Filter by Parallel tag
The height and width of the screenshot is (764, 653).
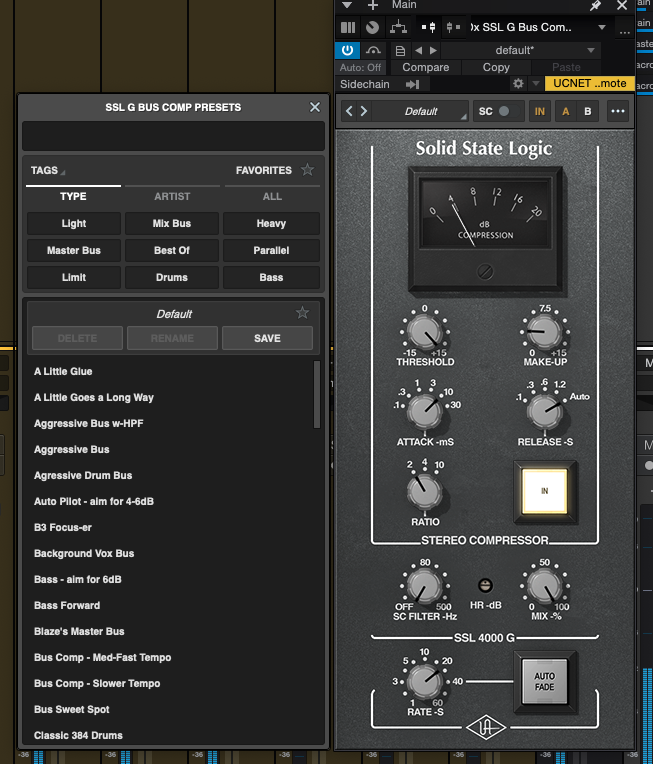[271, 250]
